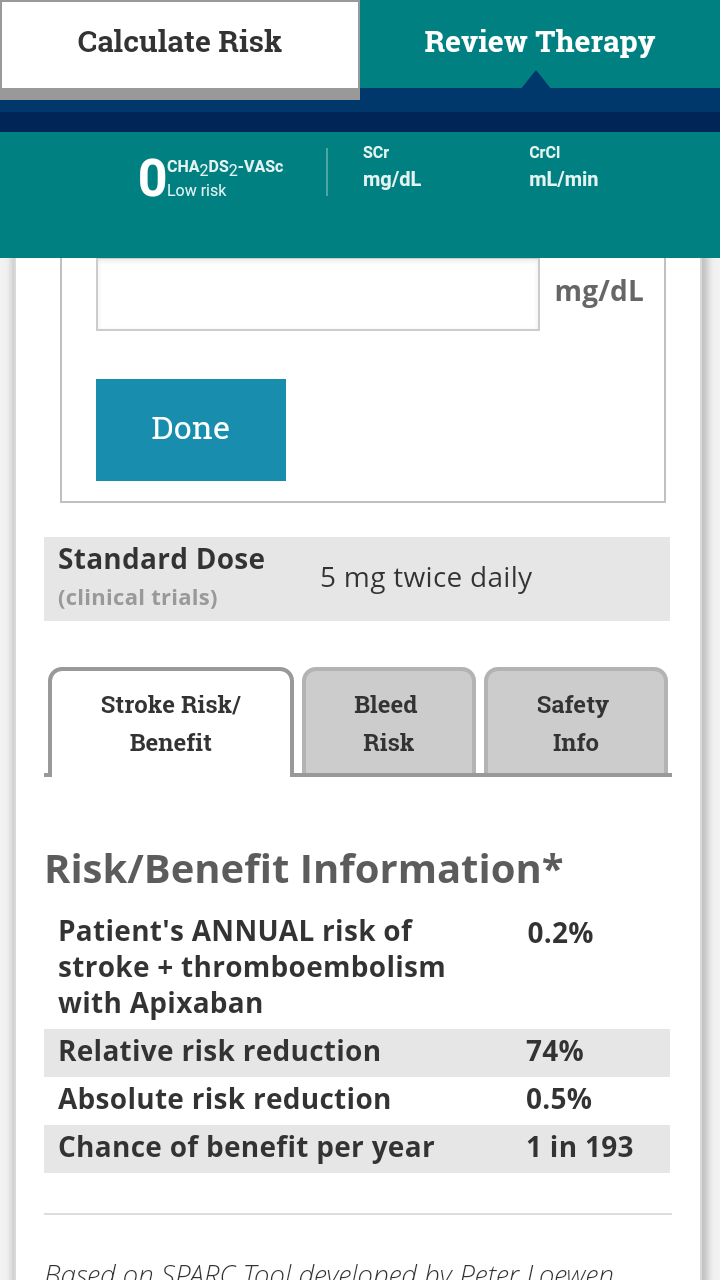The width and height of the screenshot is (720, 1280).
Task: Tap the CHA2DS2-VASc score of 0
Action: 152,180
